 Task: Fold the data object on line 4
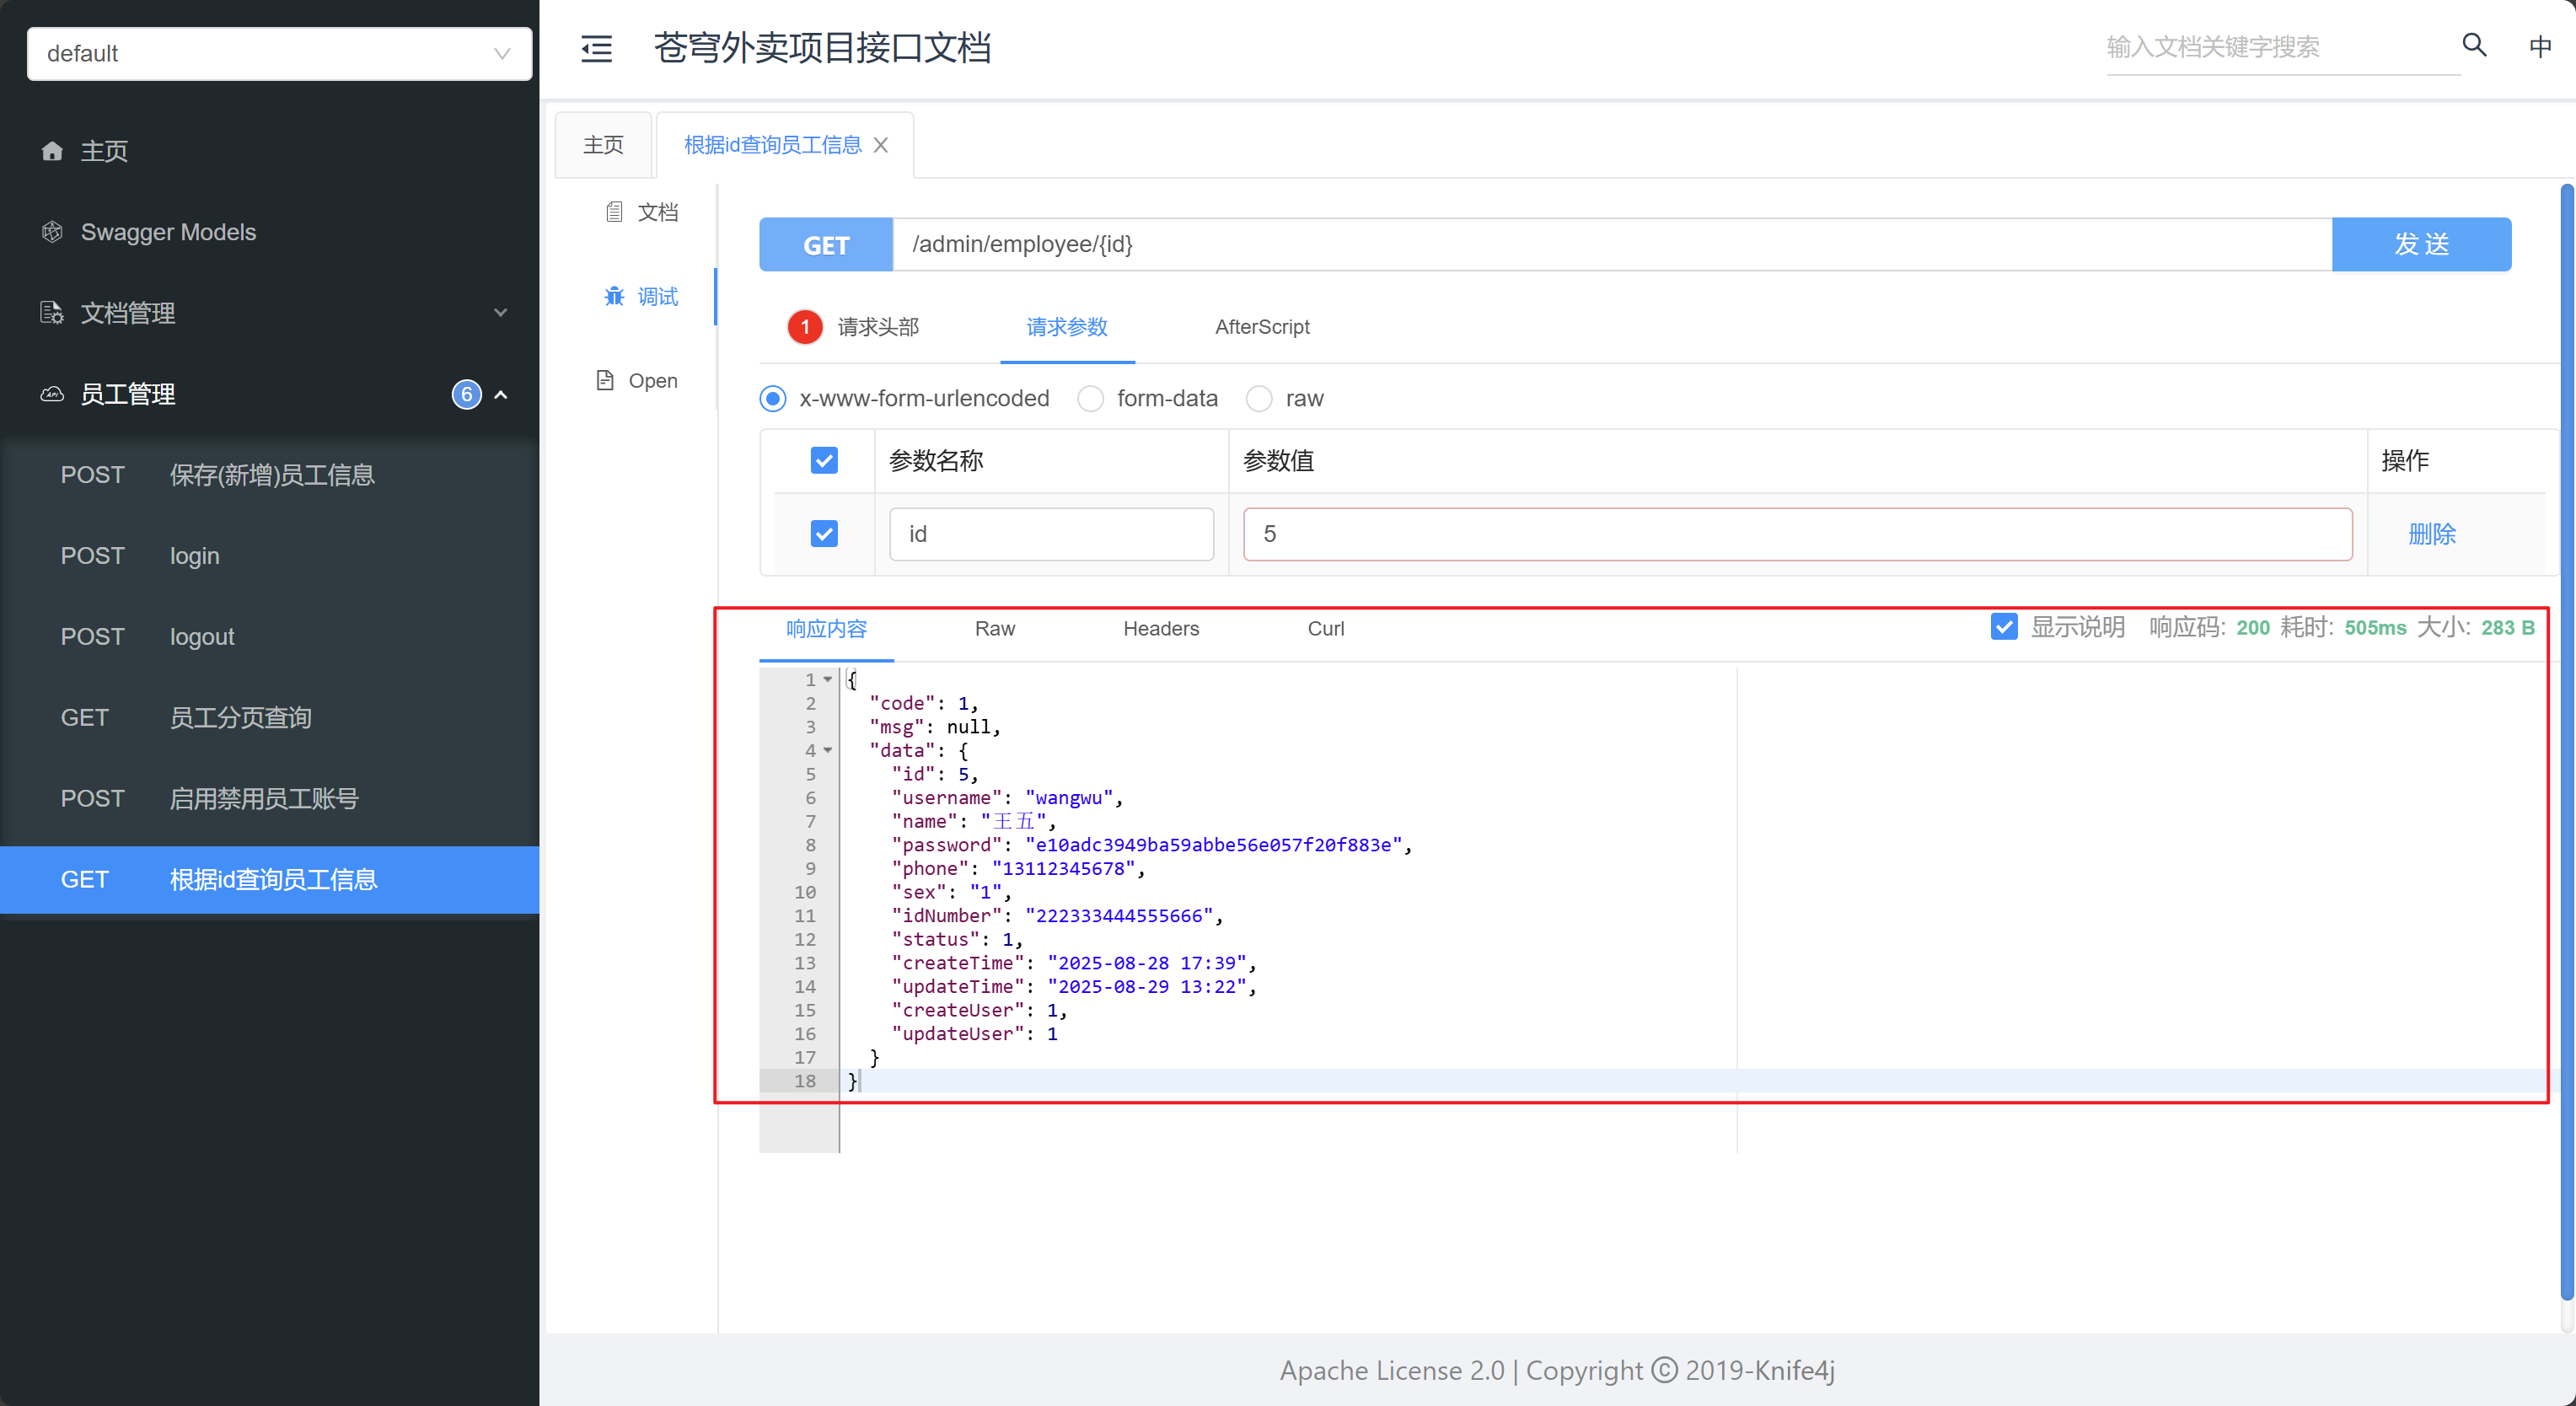coord(828,751)
